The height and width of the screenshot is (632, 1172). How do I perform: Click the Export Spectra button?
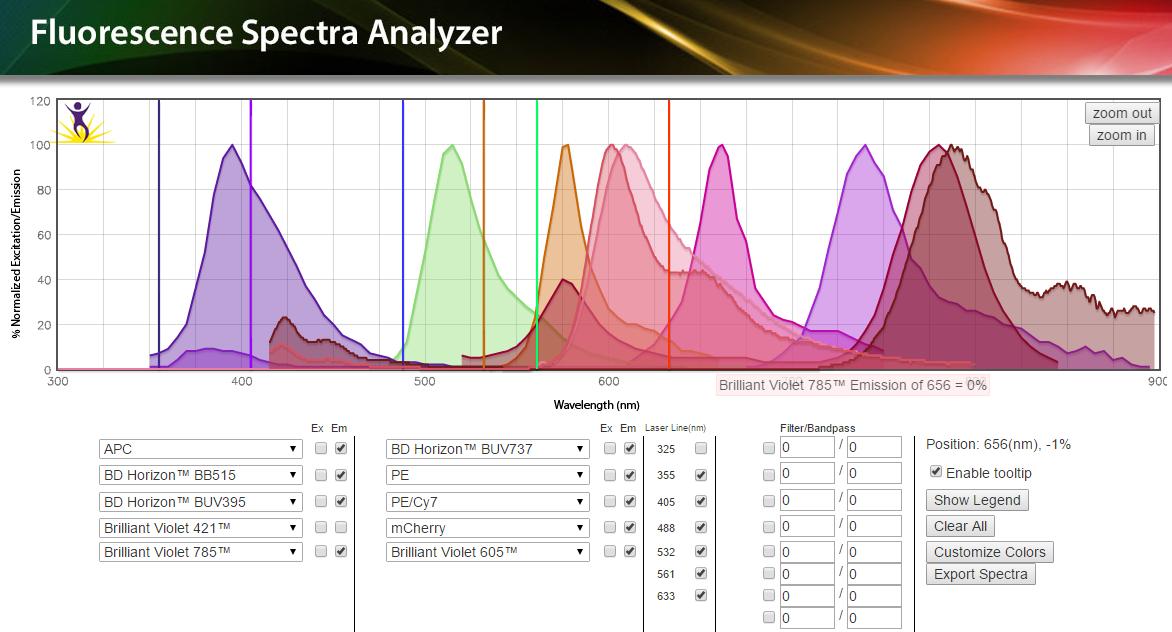click(x=980, y=574)
